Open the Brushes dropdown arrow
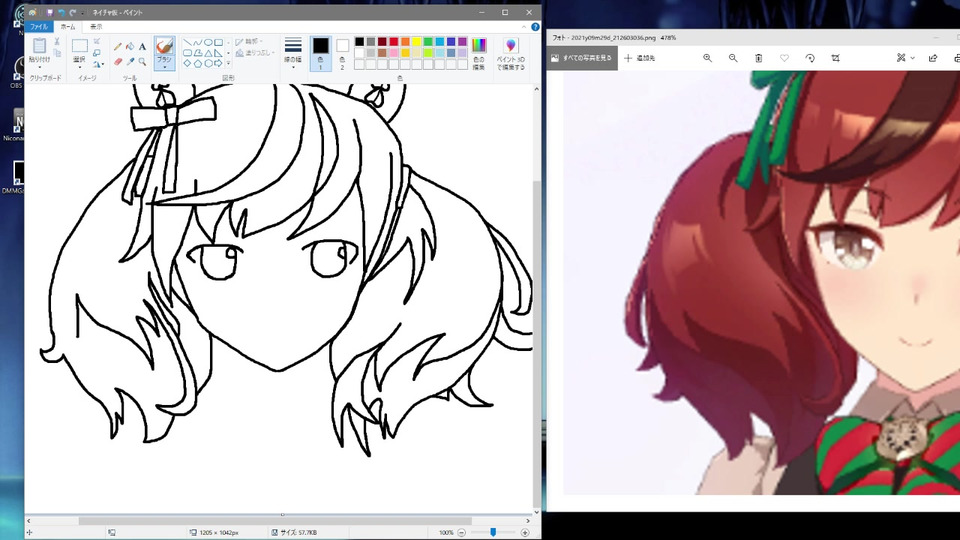The width and height of the screenshot is (960, 540). (x=165, y=67)
